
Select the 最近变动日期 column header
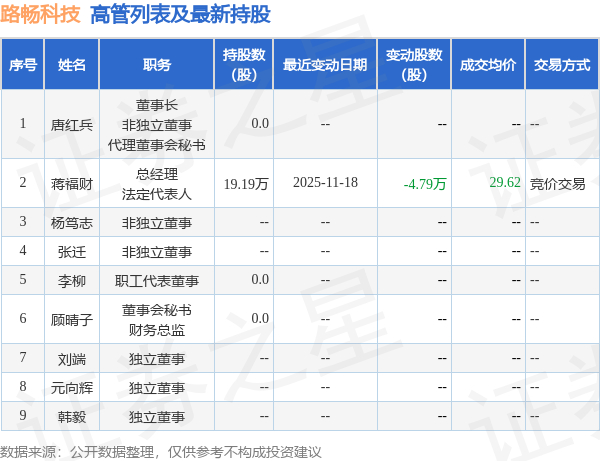(x=325, y=65)
